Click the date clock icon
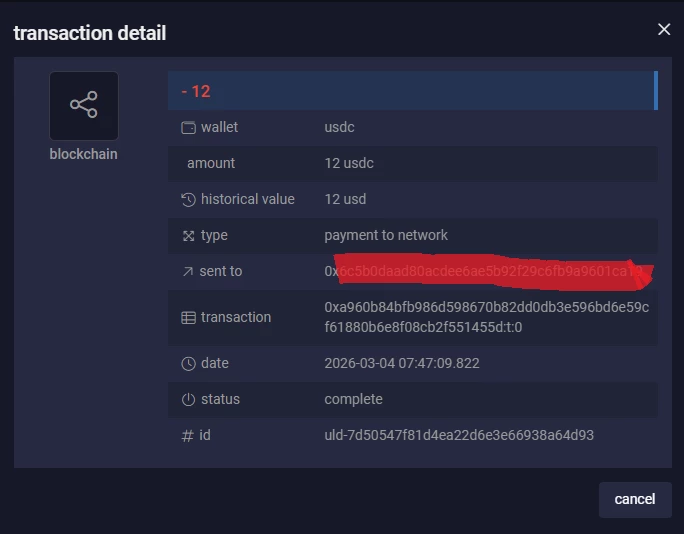 coord(188,364)
